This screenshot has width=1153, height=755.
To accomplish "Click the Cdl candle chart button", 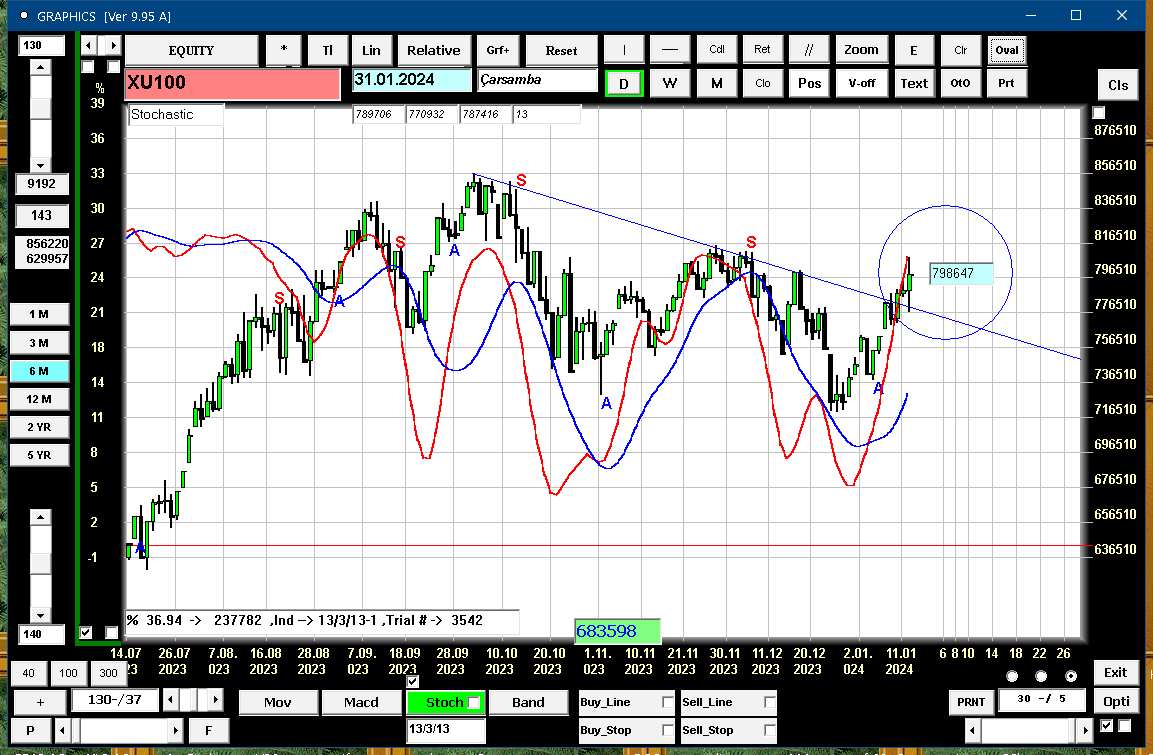I will point(717,50).
